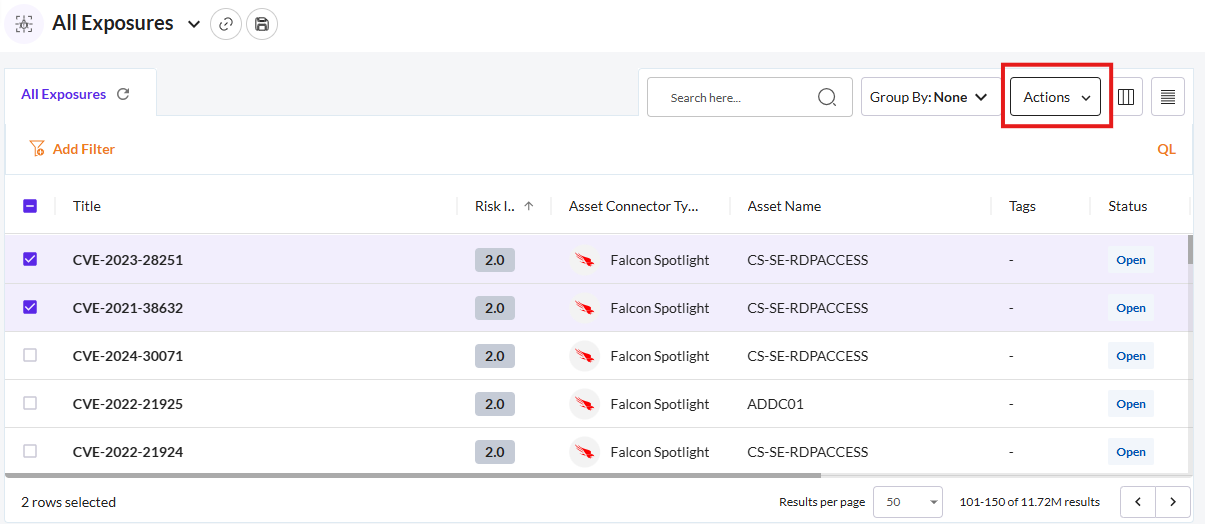This screenshot has height=524, width=1205.
Task: Refresh the All Exposures tab
Action: [123, 94]
